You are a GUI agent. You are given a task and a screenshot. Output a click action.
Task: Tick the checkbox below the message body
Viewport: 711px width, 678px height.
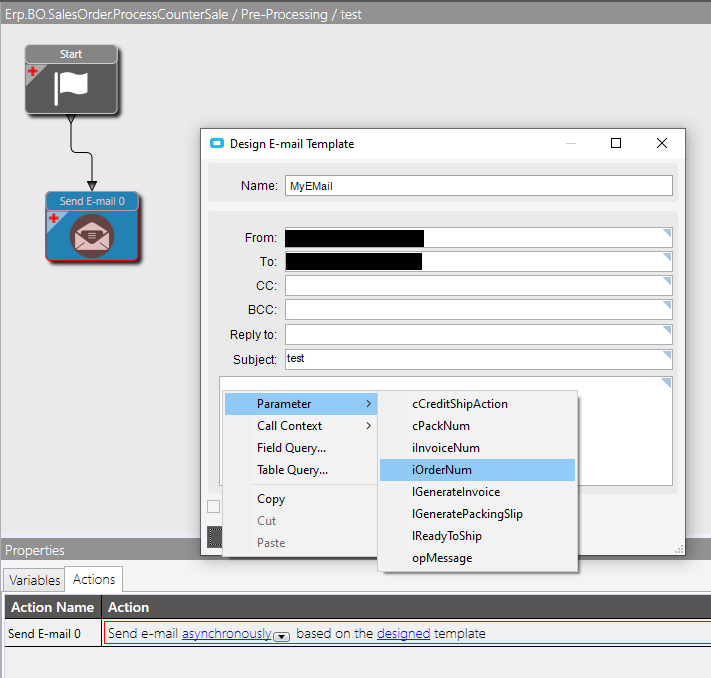pyautogui.click(x=214, y=506)
